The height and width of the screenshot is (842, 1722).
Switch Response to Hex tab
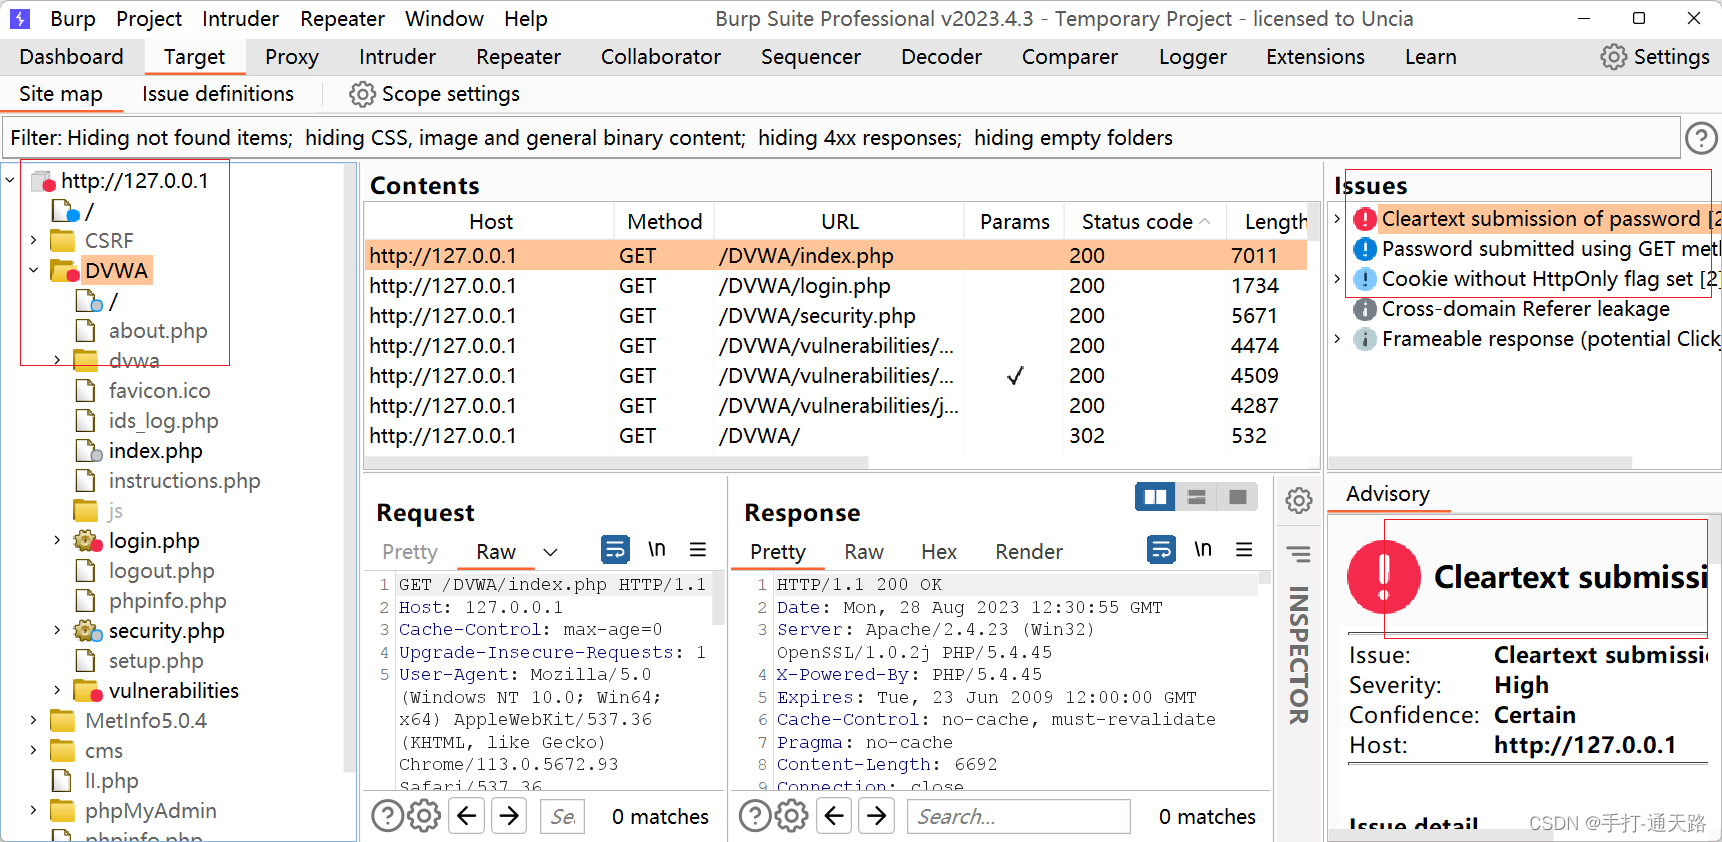click(x=939, y=552)
